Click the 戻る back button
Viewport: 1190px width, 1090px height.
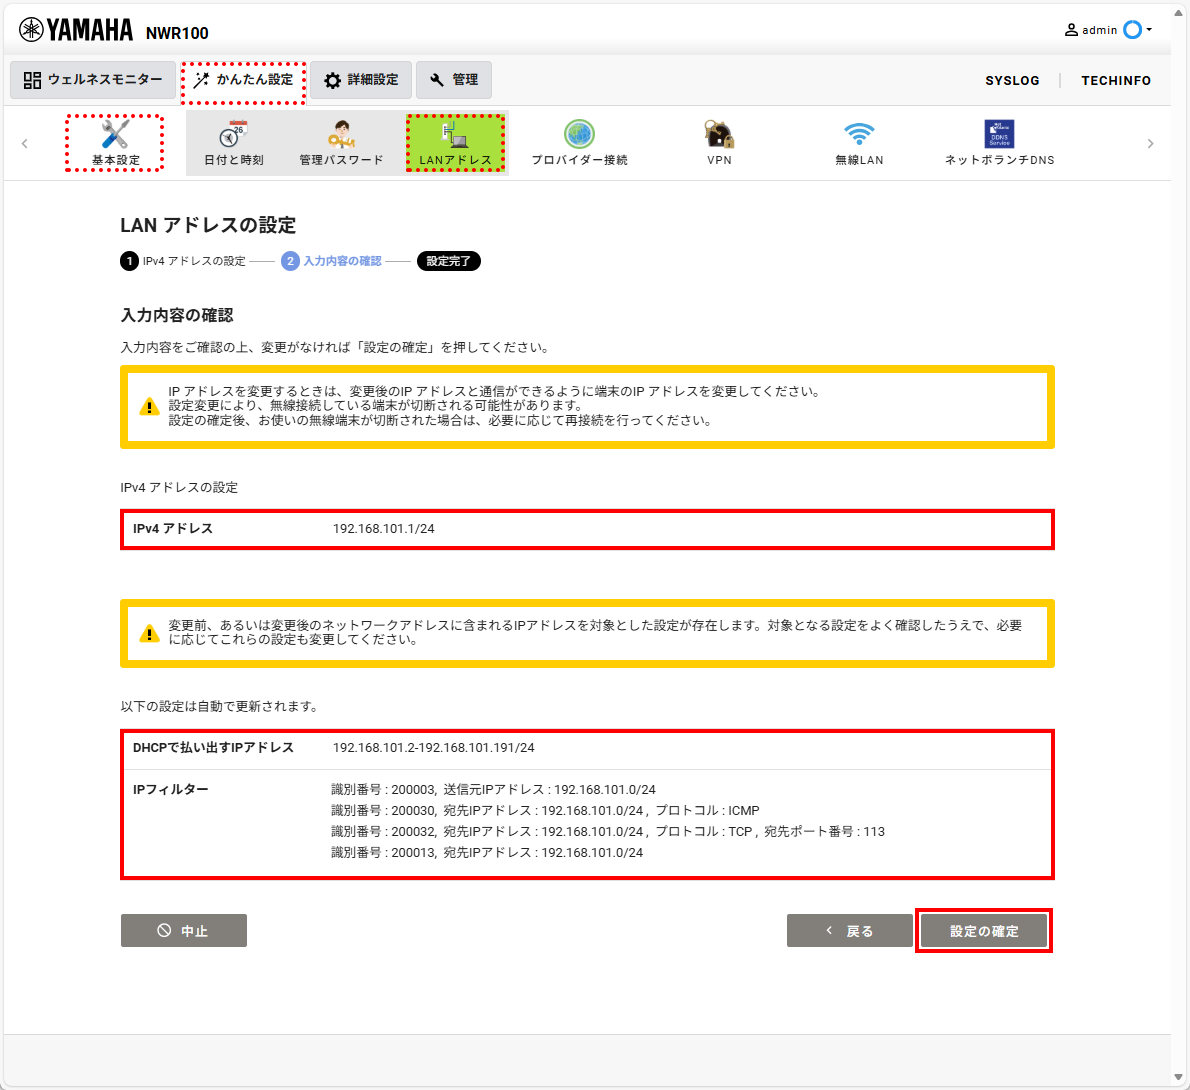[x=849, y=931]
